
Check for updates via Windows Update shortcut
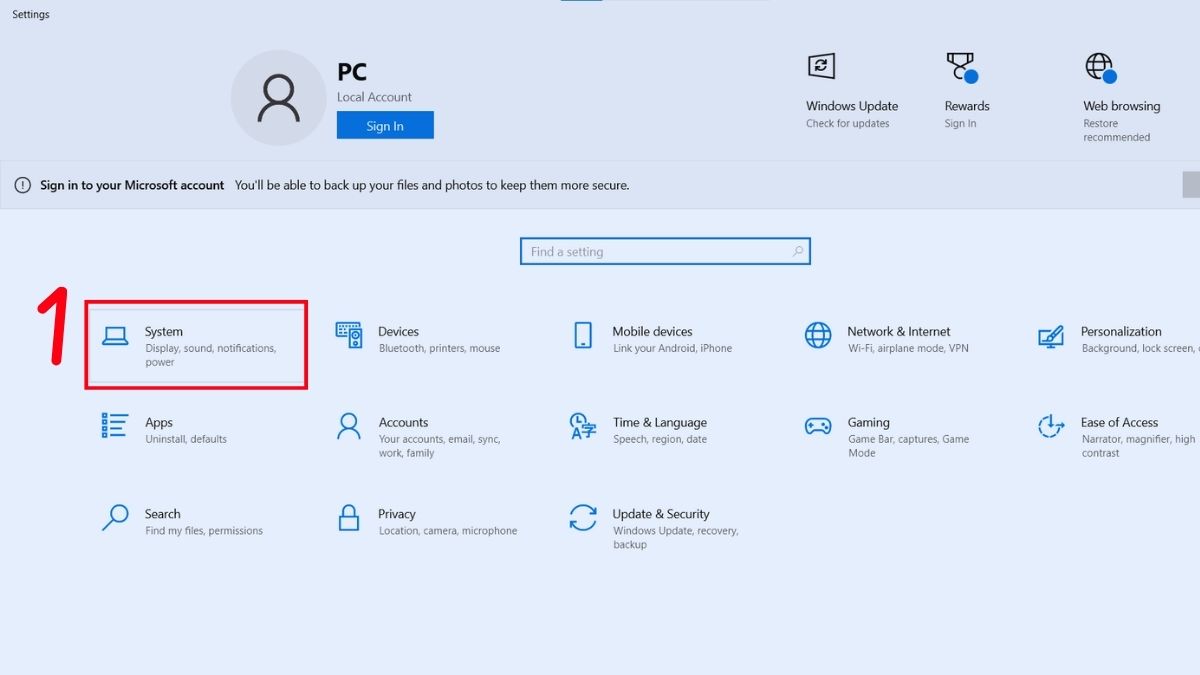coord(852,90)
